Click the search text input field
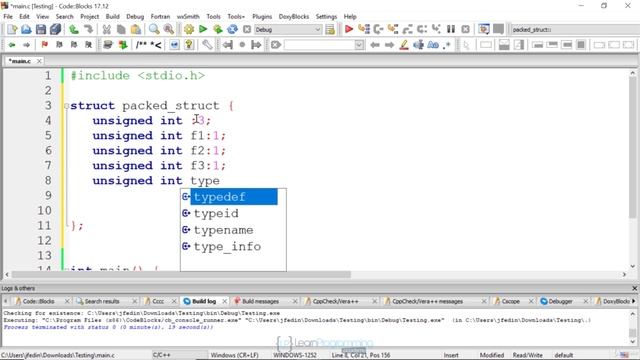Screen dimensions: 640x360 (319, 45)
